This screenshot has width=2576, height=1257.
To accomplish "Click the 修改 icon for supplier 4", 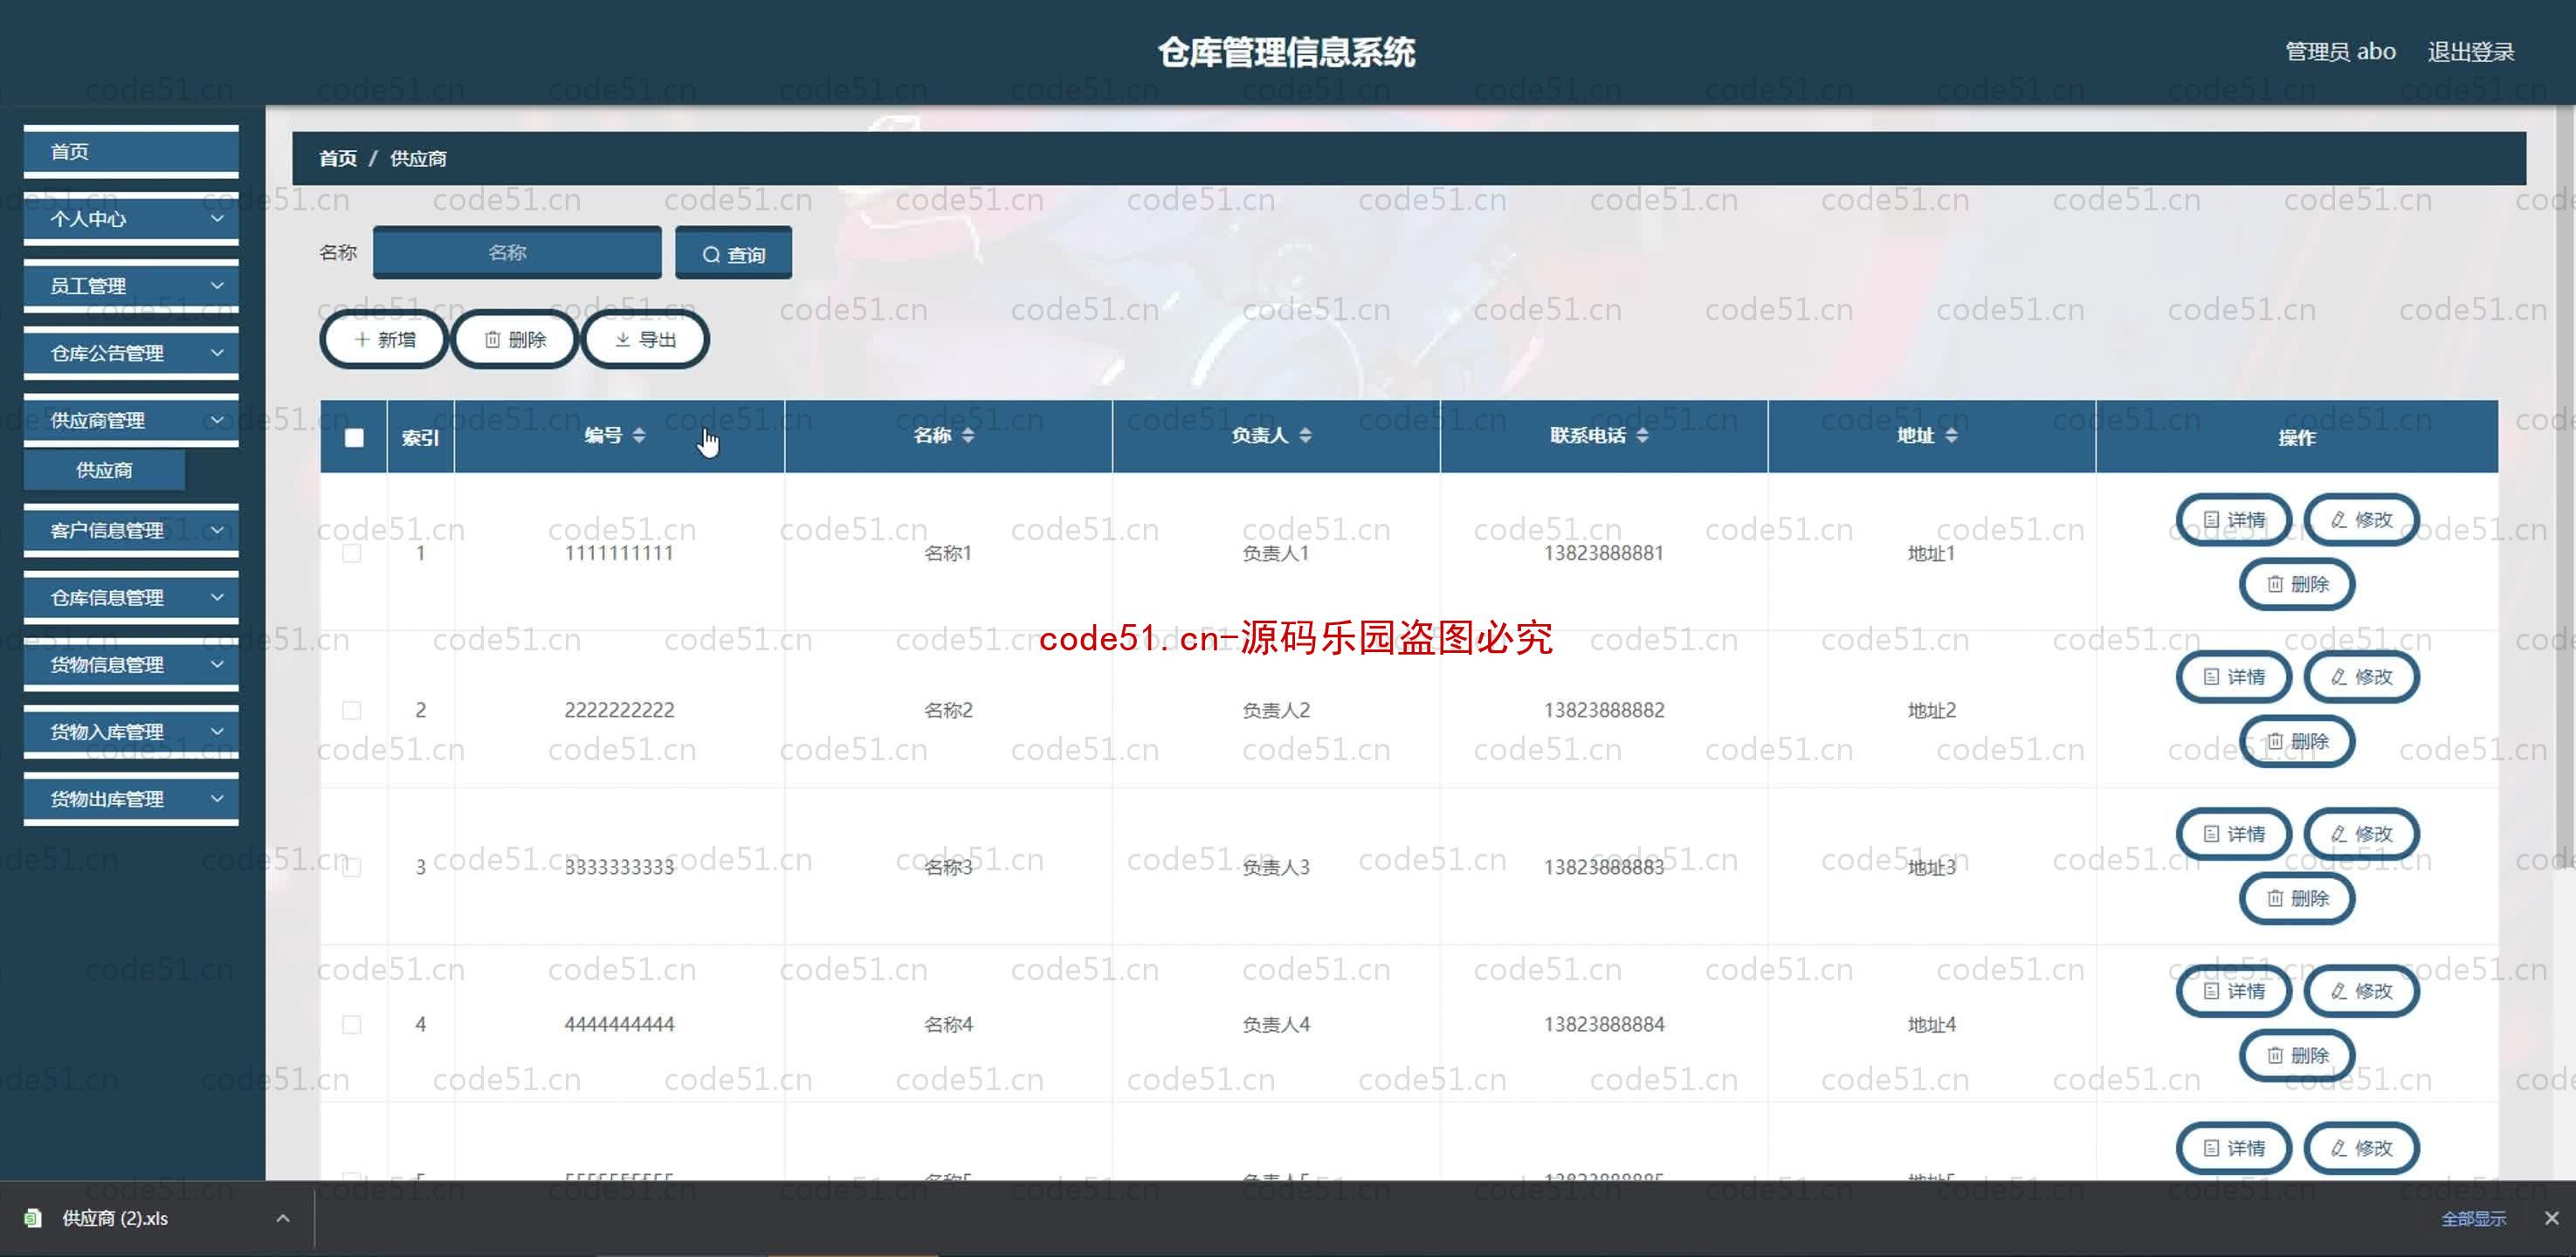I will click(2361, 991).
